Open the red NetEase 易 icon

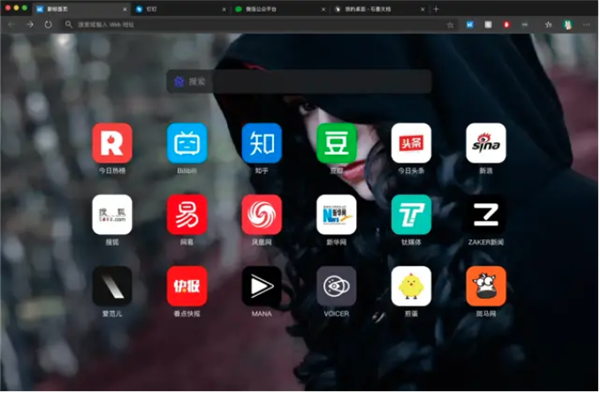click(187, 215)
